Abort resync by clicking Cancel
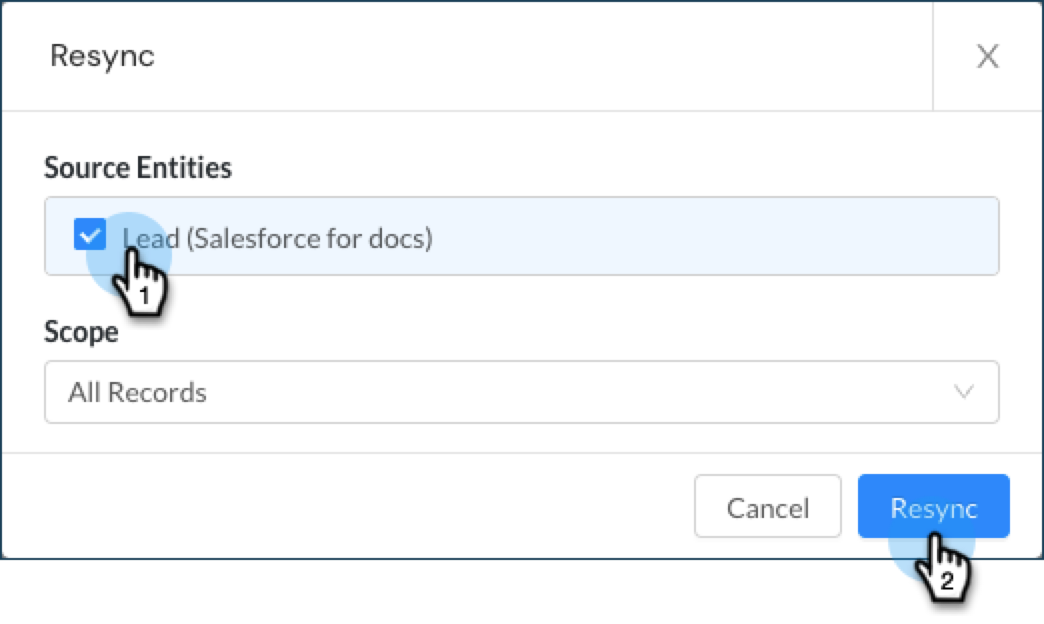The width and height of the screenshot is (1044, 624). pos(767,507)
